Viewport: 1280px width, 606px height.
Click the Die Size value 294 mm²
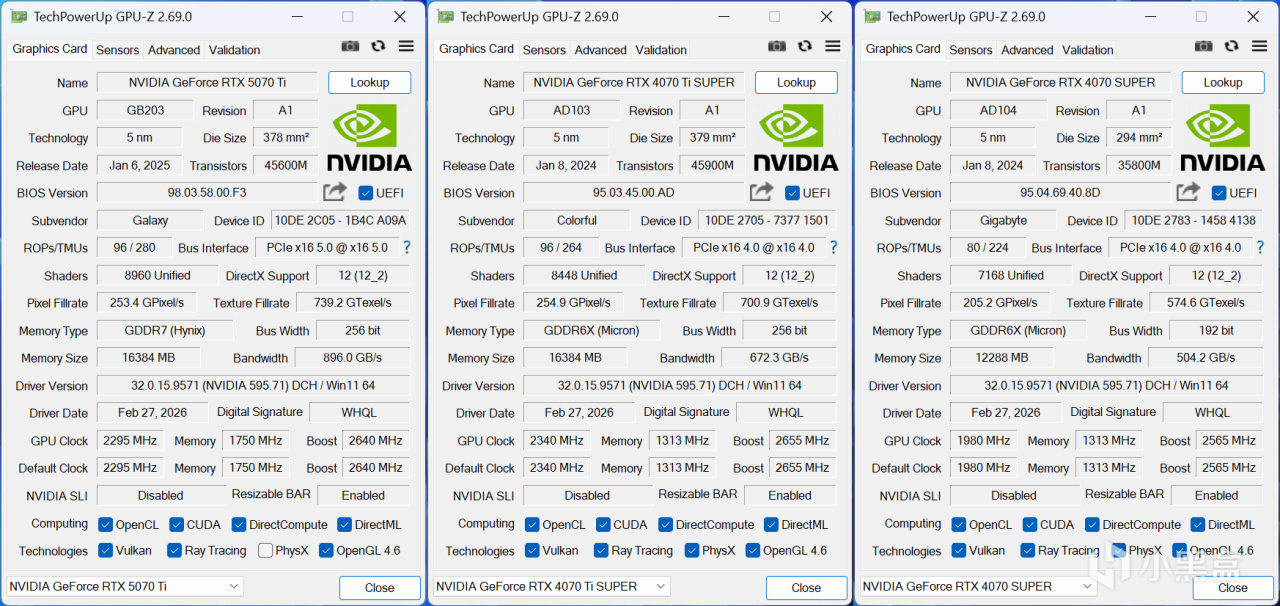tap(1139, 138)
